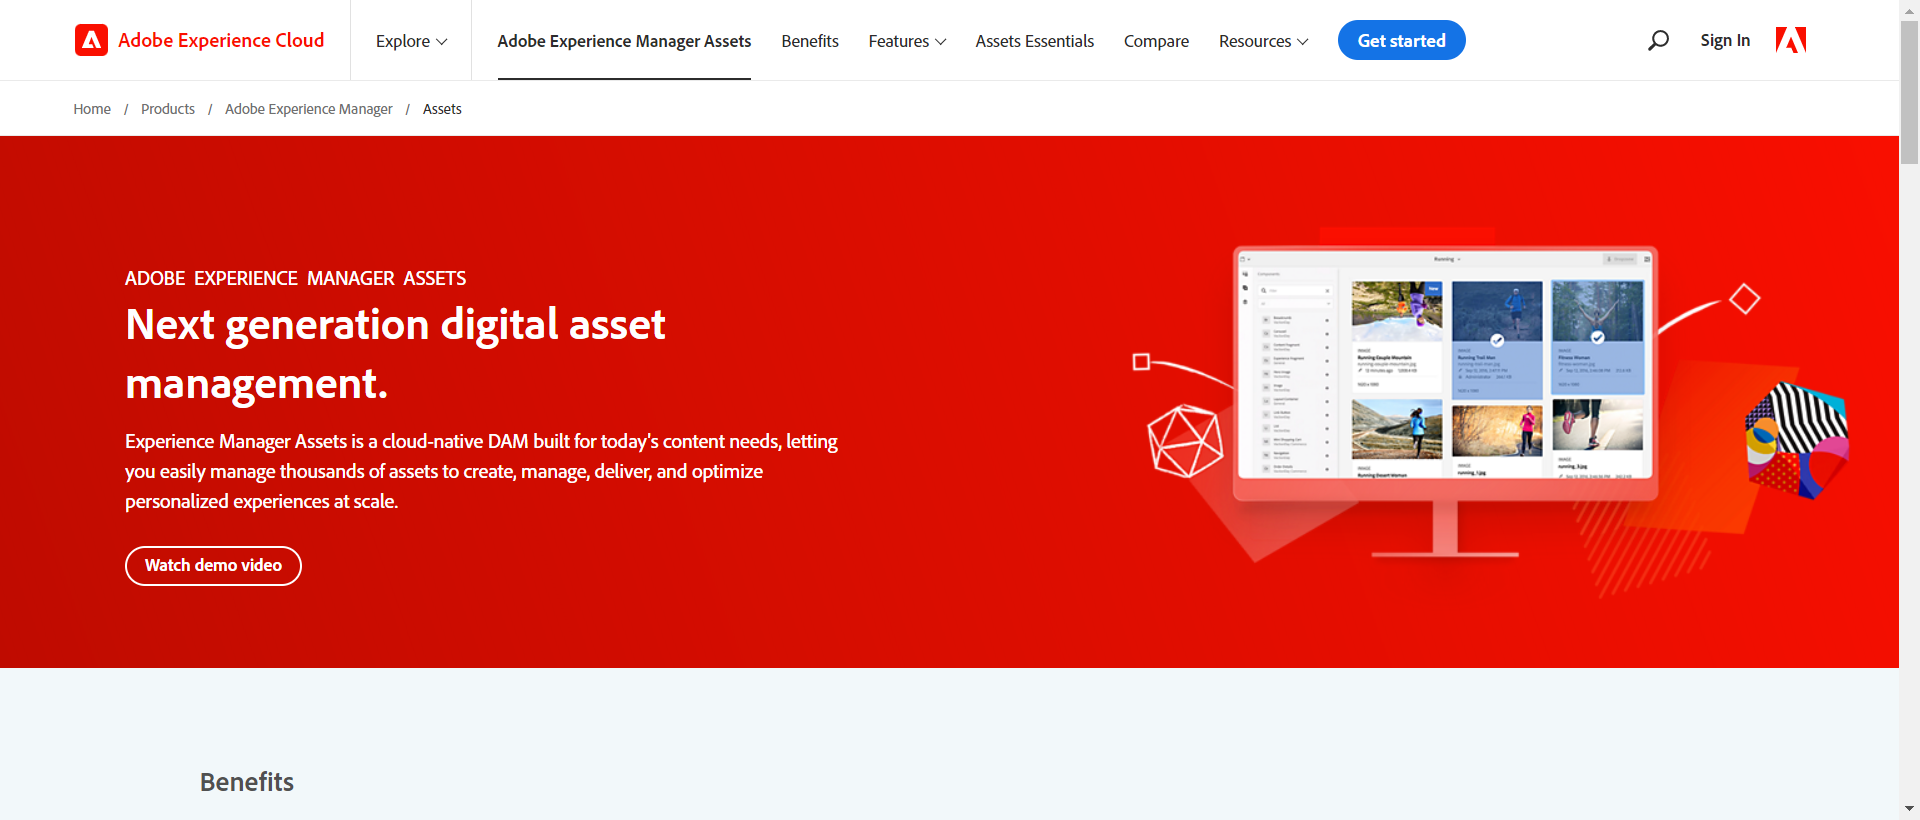The width and height of the screenshot is (1920, 820).
Task: Click the Benefits section heading
Action: point(247,782)
